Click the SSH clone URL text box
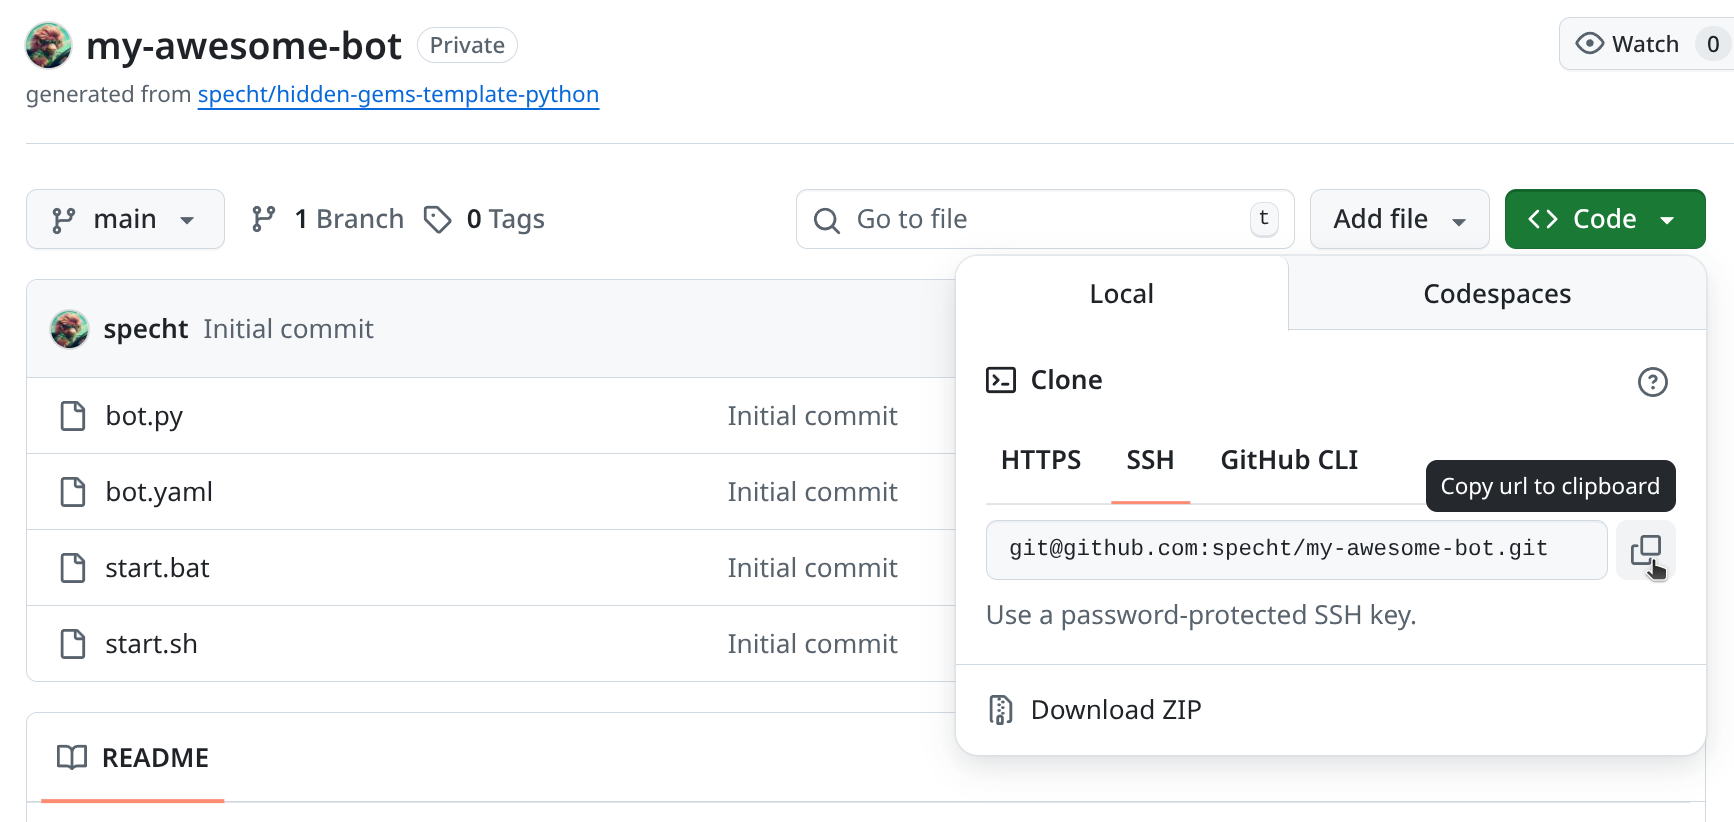This screenshot has height=822, width=1734. pyautogui.click(x=1295, y=550)
